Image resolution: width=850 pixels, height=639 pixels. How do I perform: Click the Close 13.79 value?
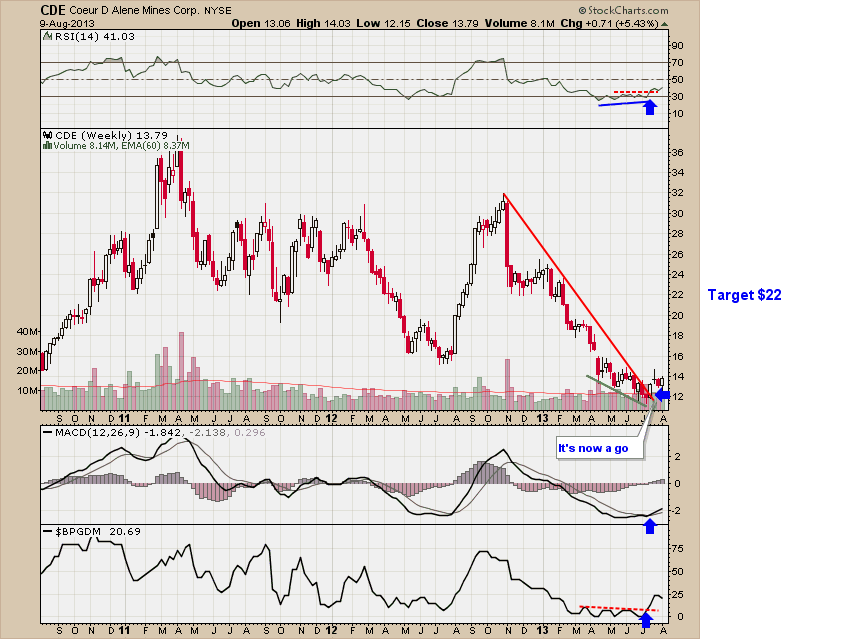pos(447,24)
